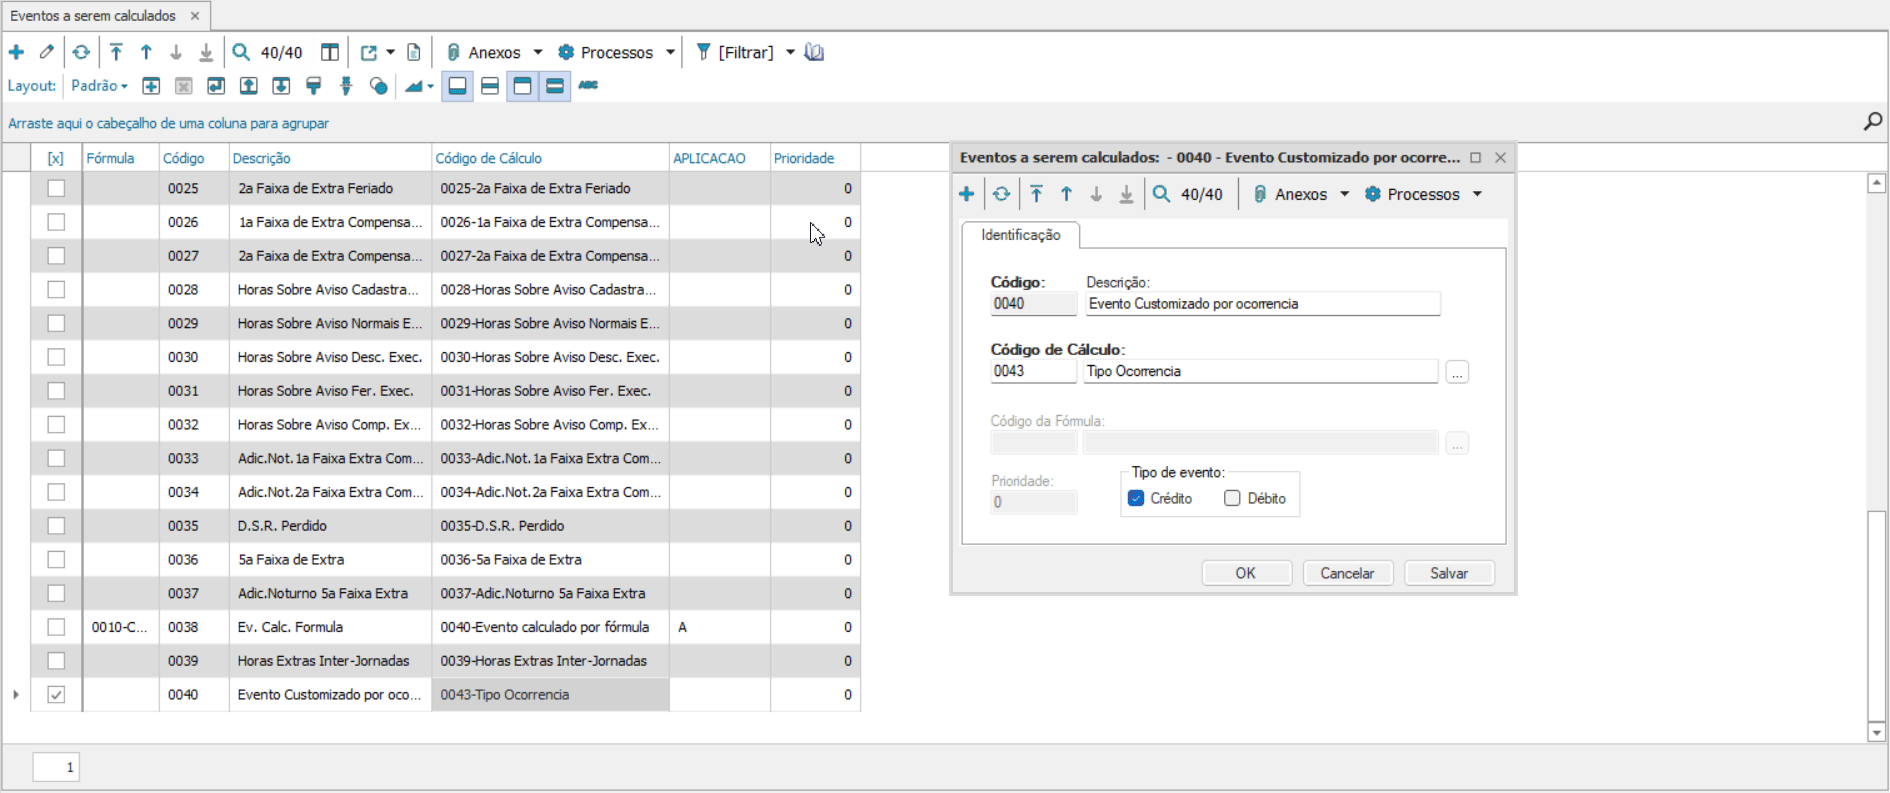The height and width of the screenshot is (793, 1890).
Task: Click the save layout arrow icon in layout bar
Action: [x=216, y=86]
